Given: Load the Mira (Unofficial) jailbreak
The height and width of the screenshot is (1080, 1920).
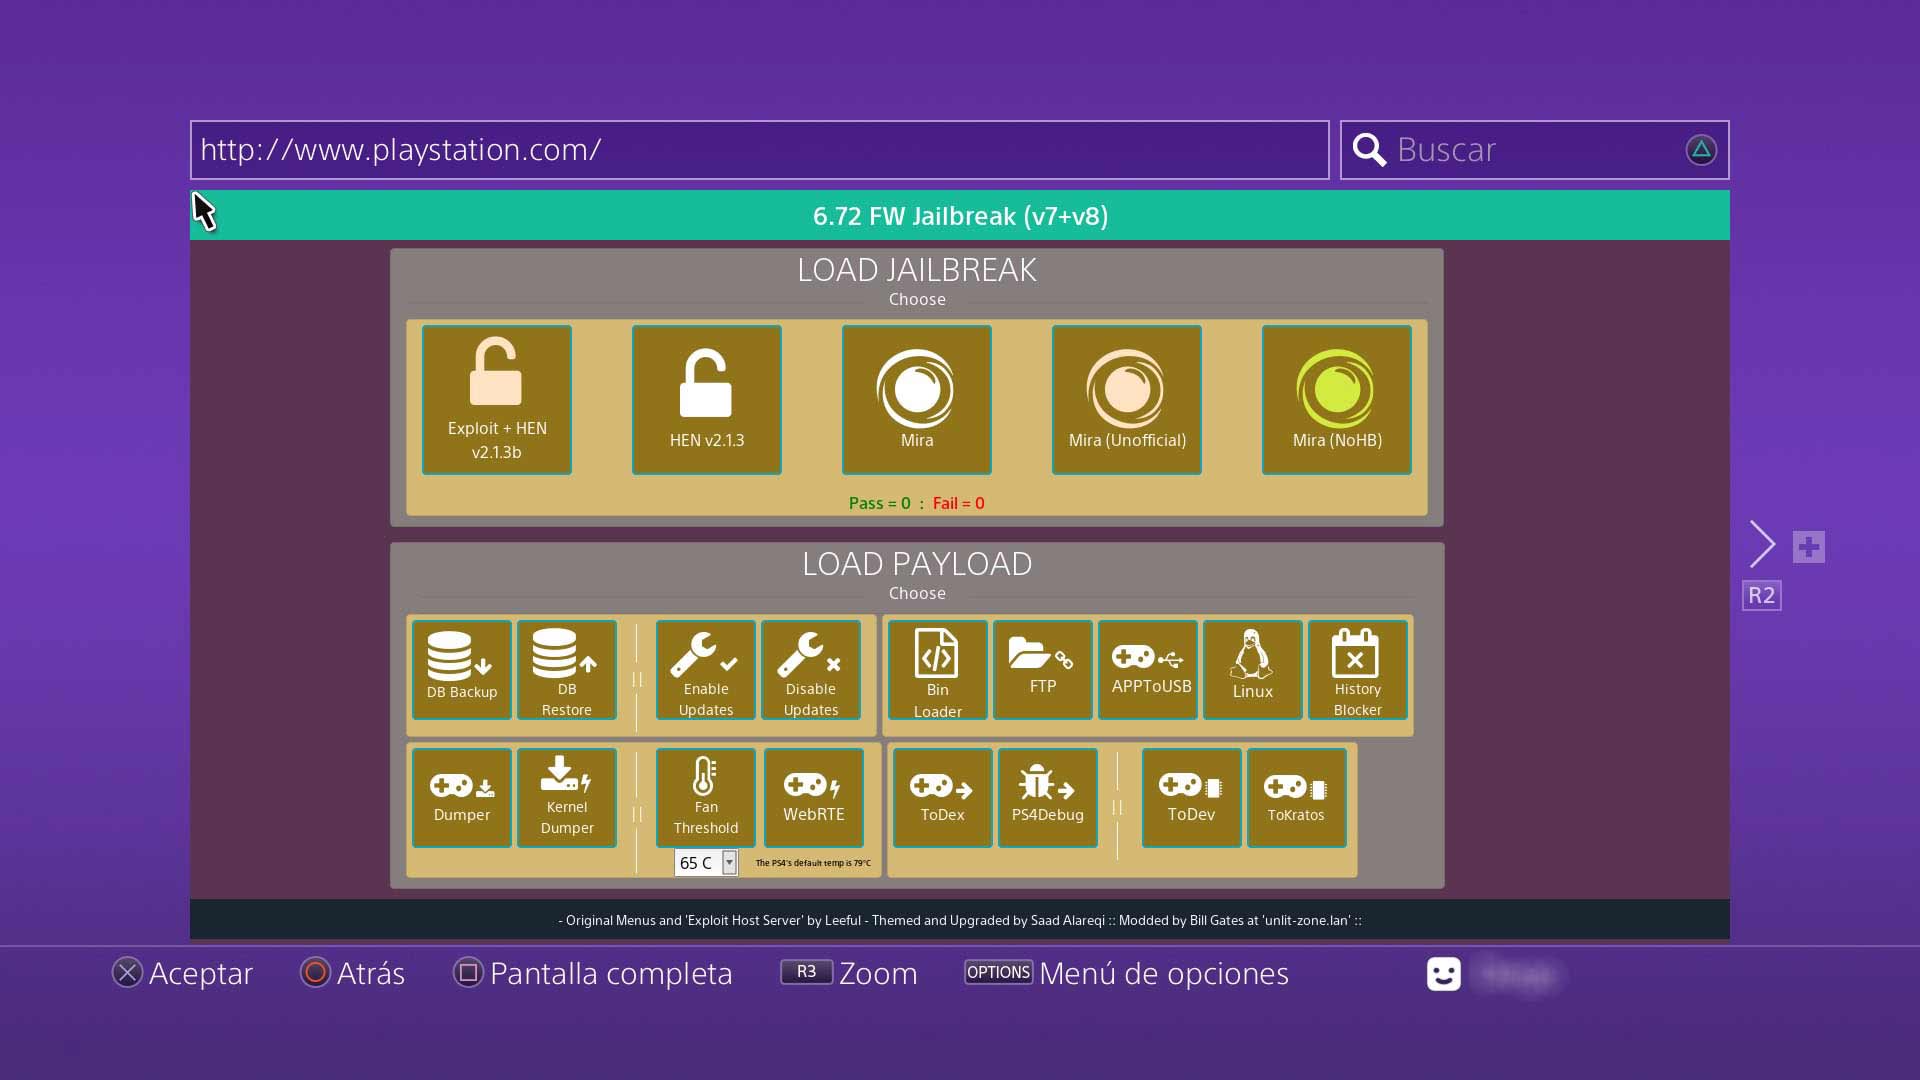Looking at the screenshot, I should pos(1127,399).
